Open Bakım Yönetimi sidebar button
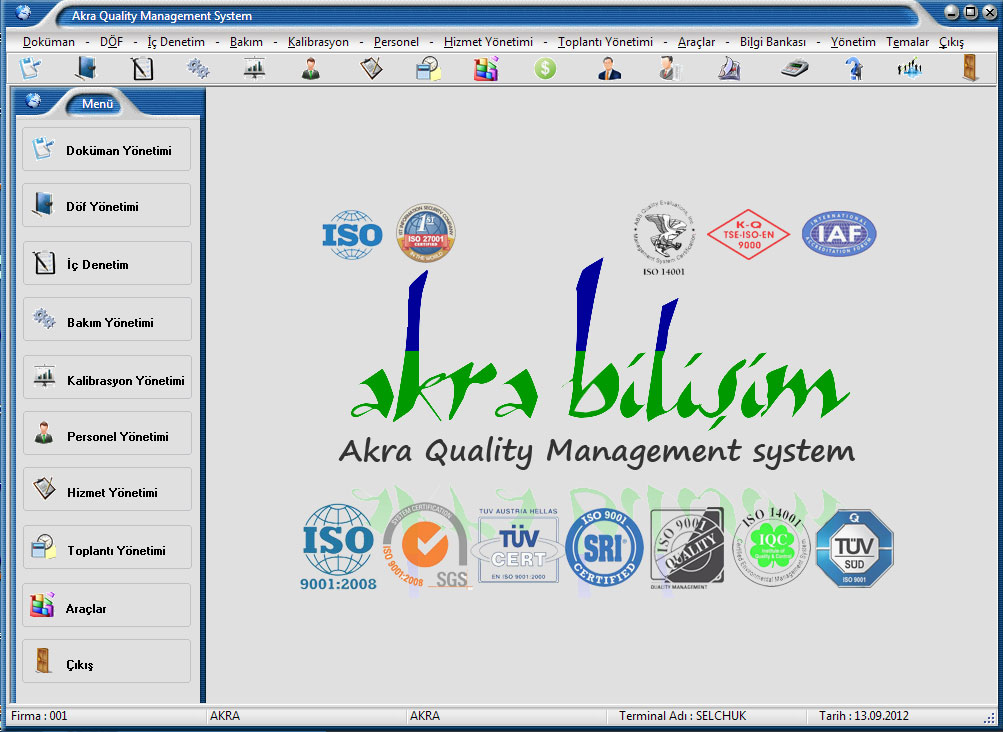1003x732 pixels. tap(107, 319)
